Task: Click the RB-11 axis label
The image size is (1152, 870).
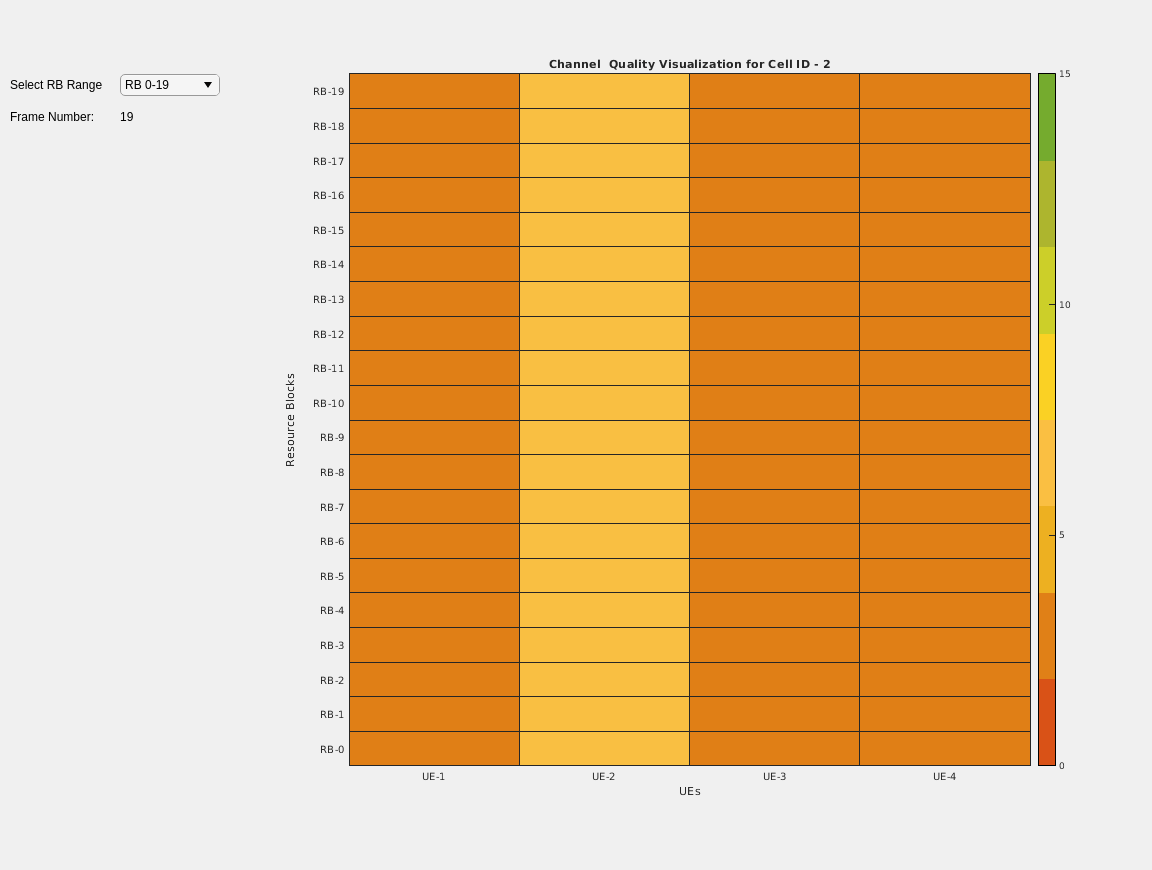Action: (328, 369)
